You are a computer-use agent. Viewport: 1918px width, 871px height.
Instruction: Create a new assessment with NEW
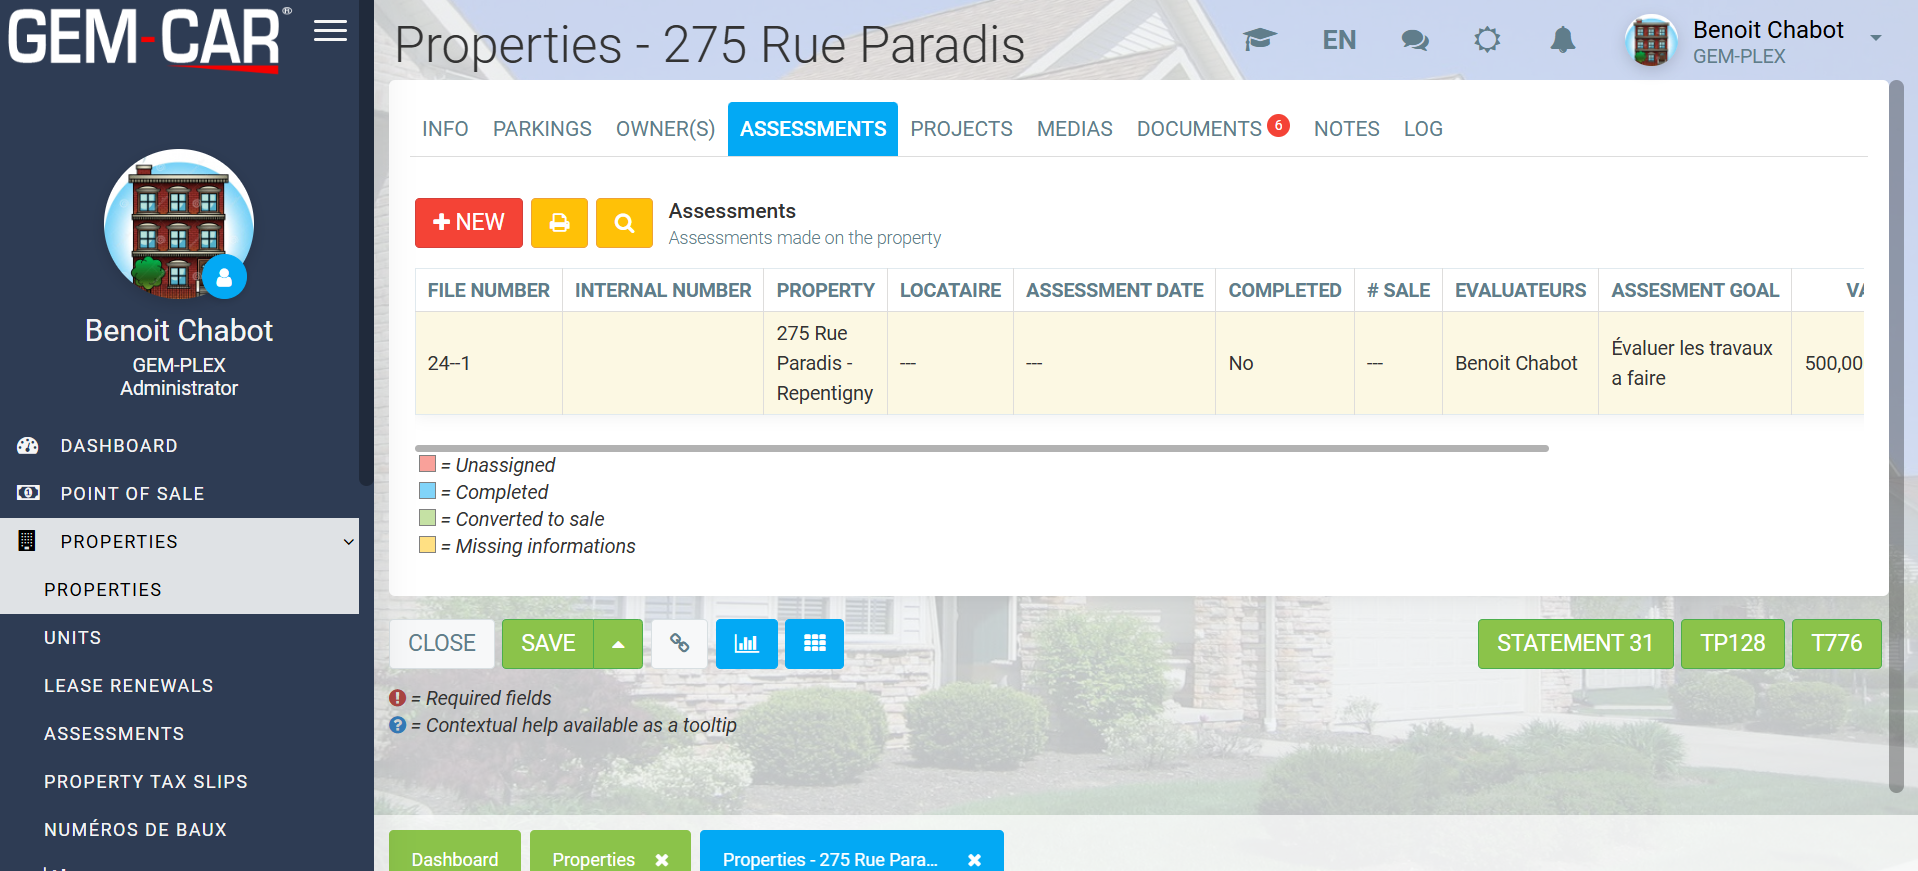tap(468, 223)
